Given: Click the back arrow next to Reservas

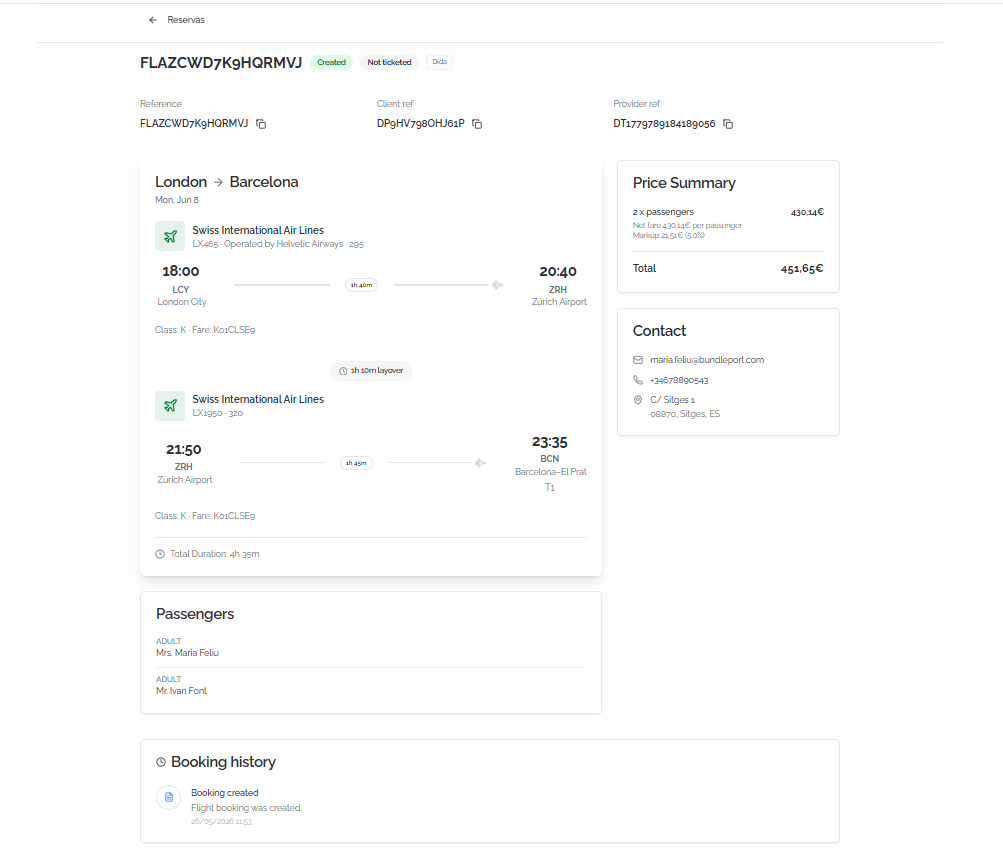Looking at the screenshot, I should pos(153,20).
